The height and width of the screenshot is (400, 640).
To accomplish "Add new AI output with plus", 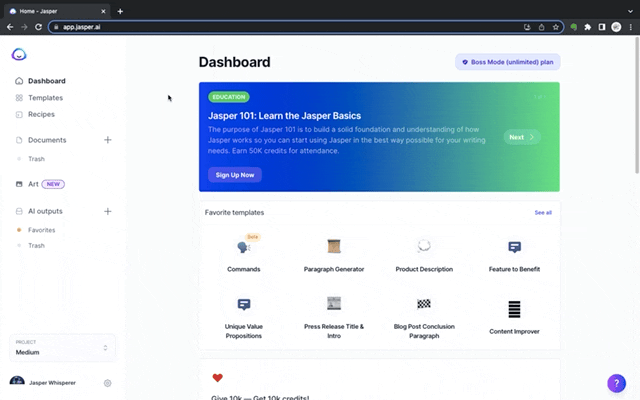I will pyautogui.click(x=108, y=211).
